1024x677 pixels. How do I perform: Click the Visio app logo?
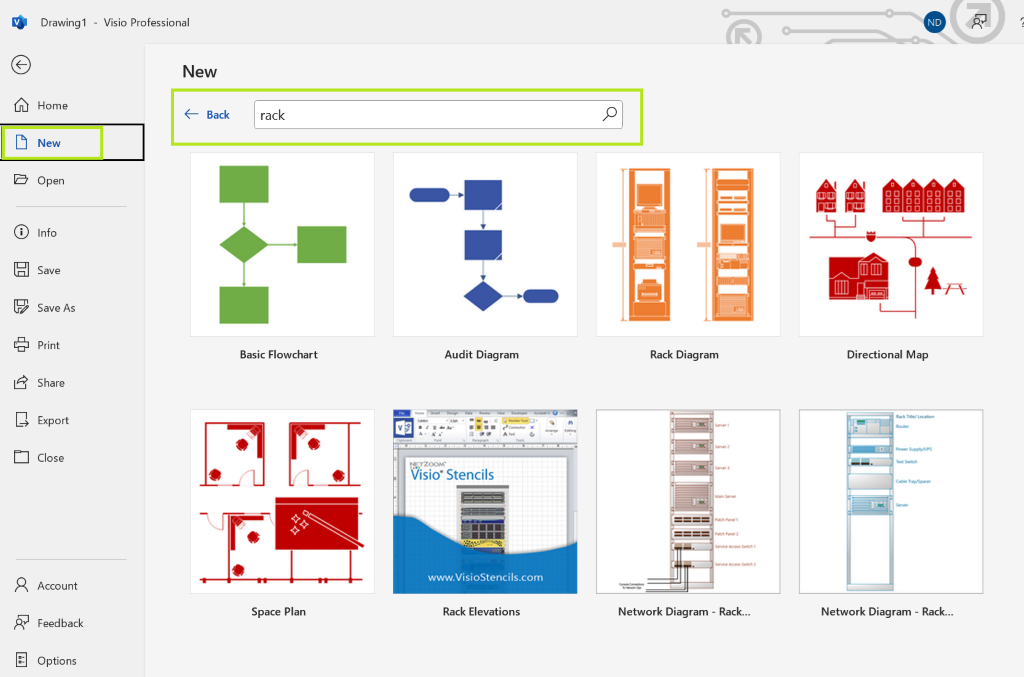(20, 22)
